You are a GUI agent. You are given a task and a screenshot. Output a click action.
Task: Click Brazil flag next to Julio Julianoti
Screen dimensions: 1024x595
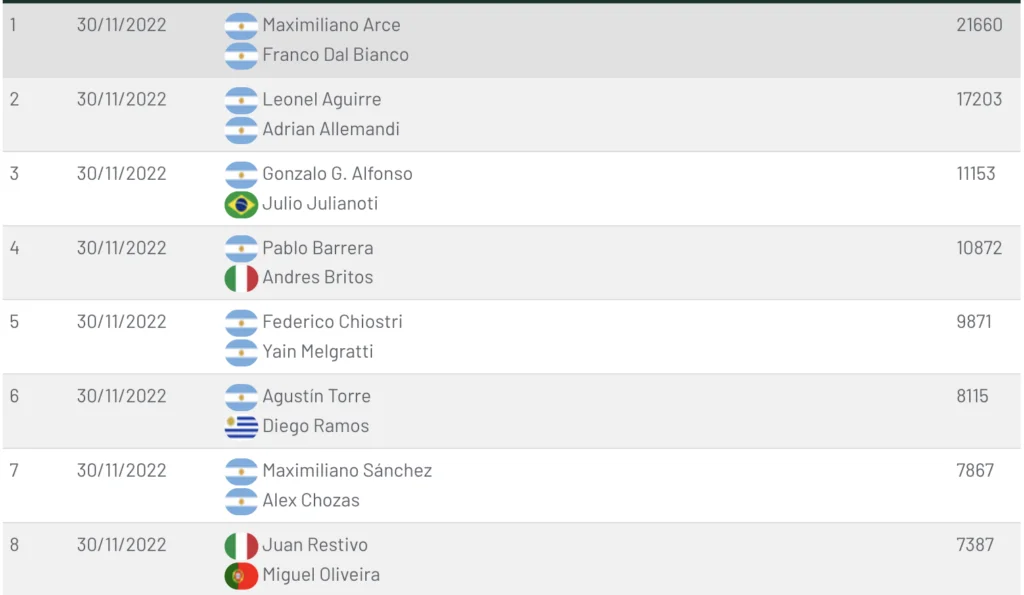241,204
